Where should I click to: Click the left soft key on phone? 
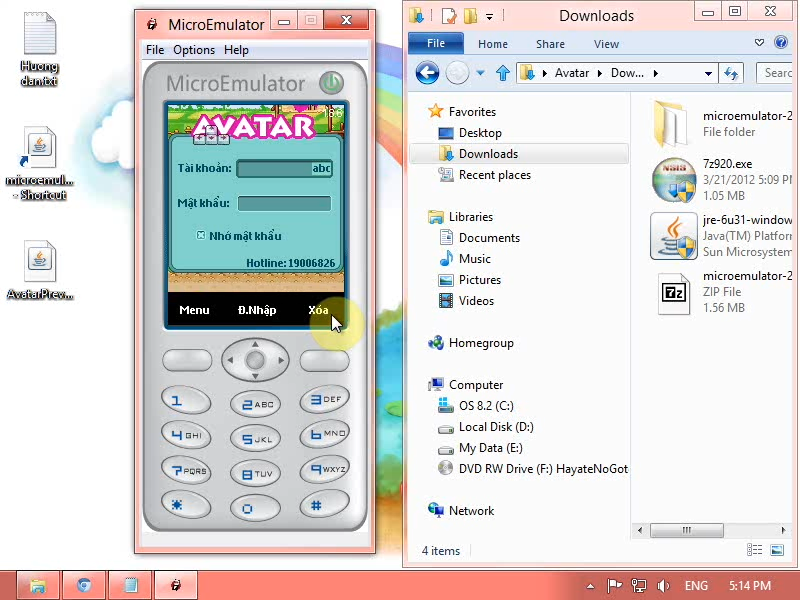pyautogui.click(x=187, y=360)
